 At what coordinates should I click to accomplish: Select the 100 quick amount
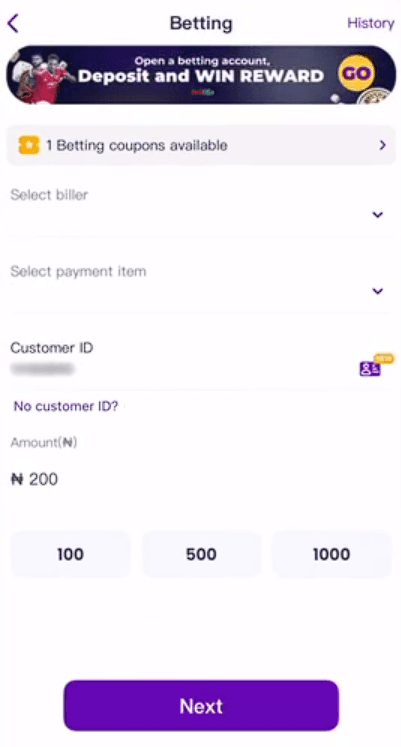pos(70,554)
